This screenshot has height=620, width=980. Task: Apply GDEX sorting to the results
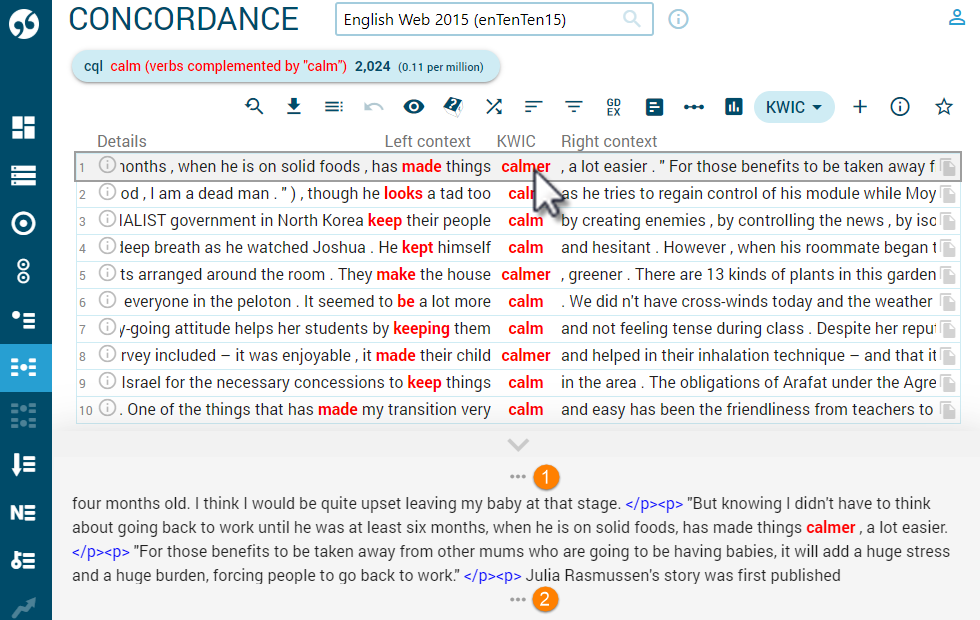pos(613,107)
